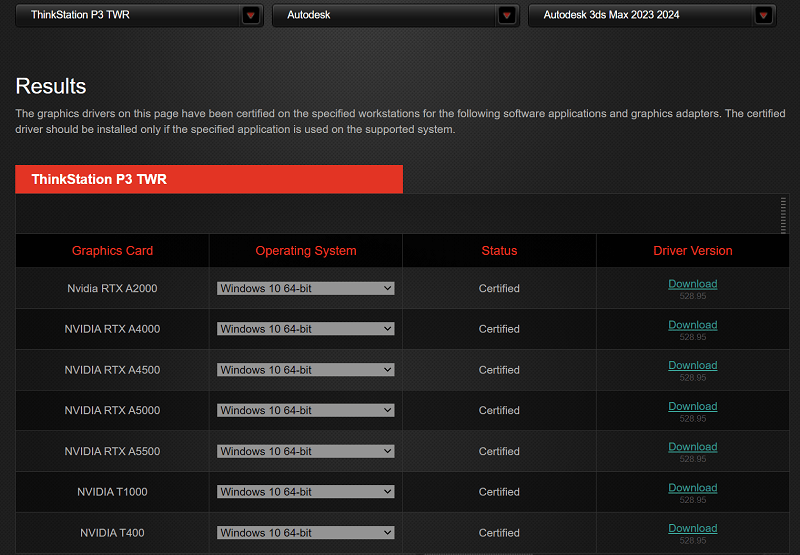800x555 pixels.
Task: Download driver for NVIDIA RTX A4000
Action: (x=692, y=325)
